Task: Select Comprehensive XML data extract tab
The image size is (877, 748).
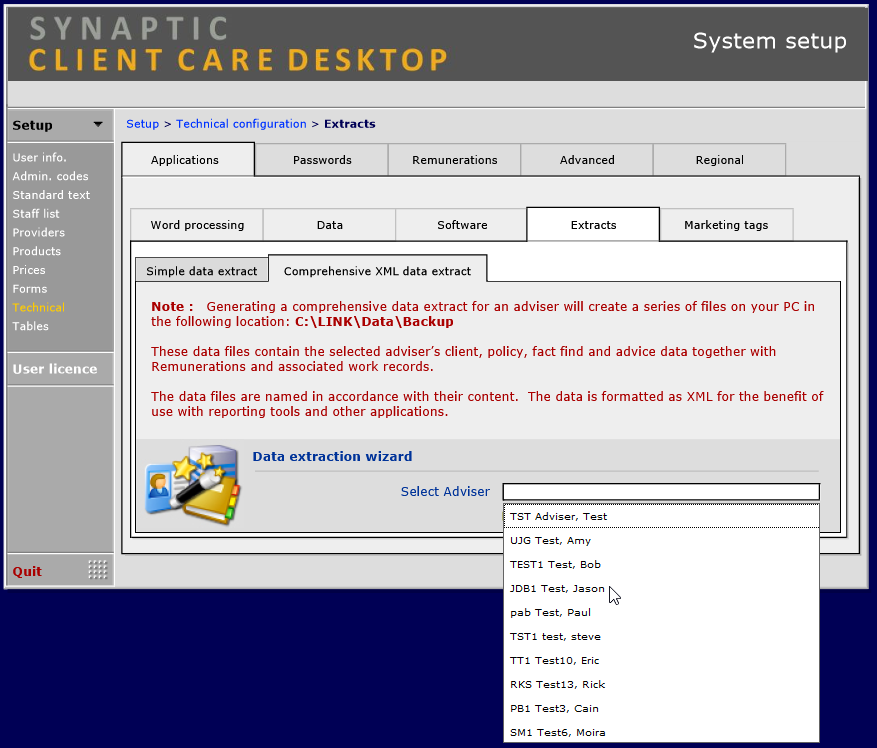Action: pyautogui.click(x=378, y=271)
